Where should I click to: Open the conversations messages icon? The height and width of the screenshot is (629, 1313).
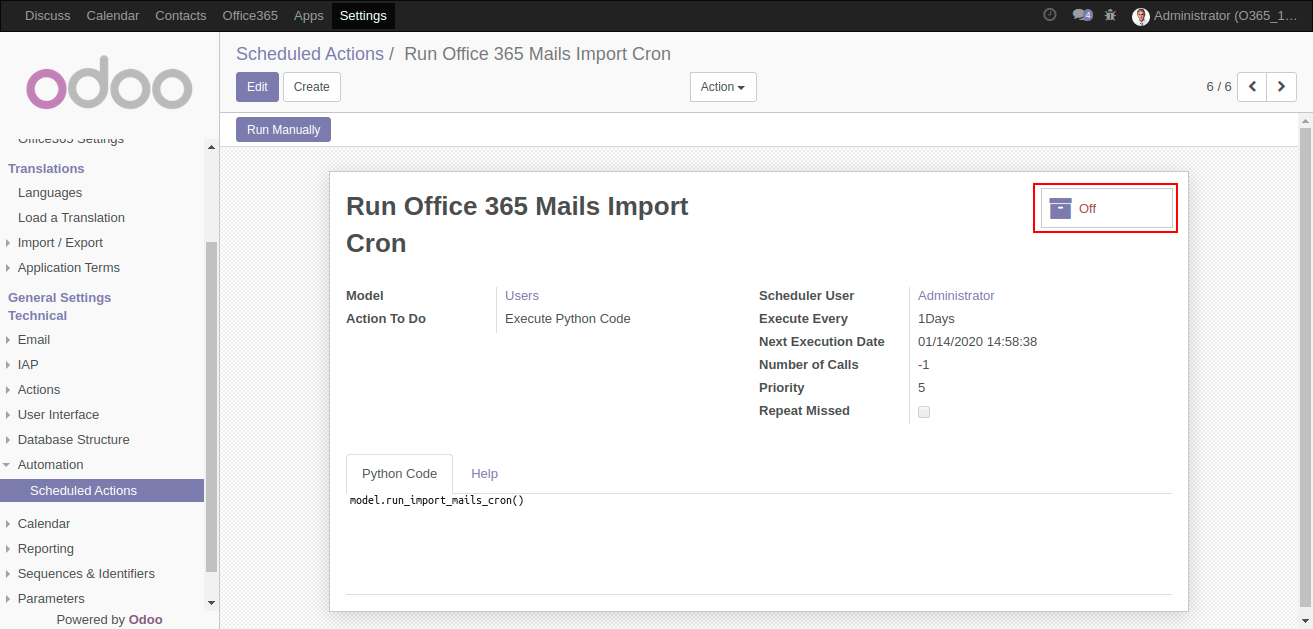tap(1081, 15)
